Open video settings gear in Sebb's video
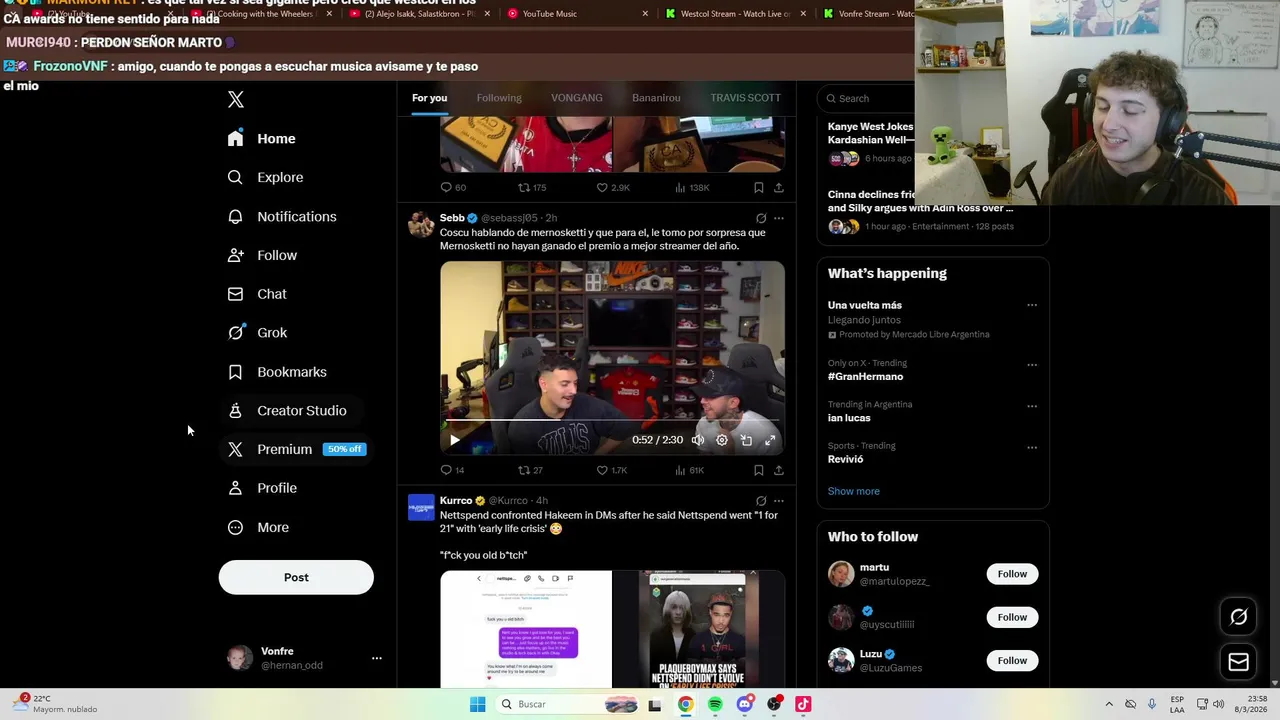 [722, 440]
